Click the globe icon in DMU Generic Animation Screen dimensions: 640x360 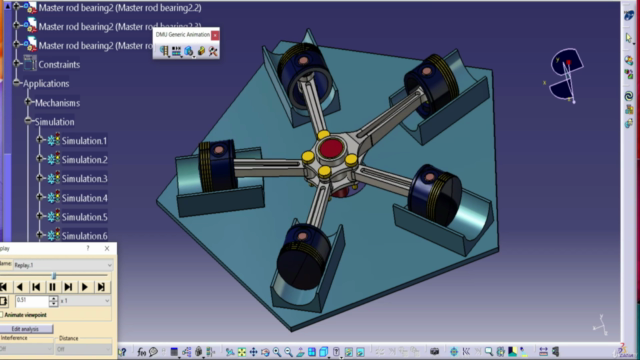189,51
